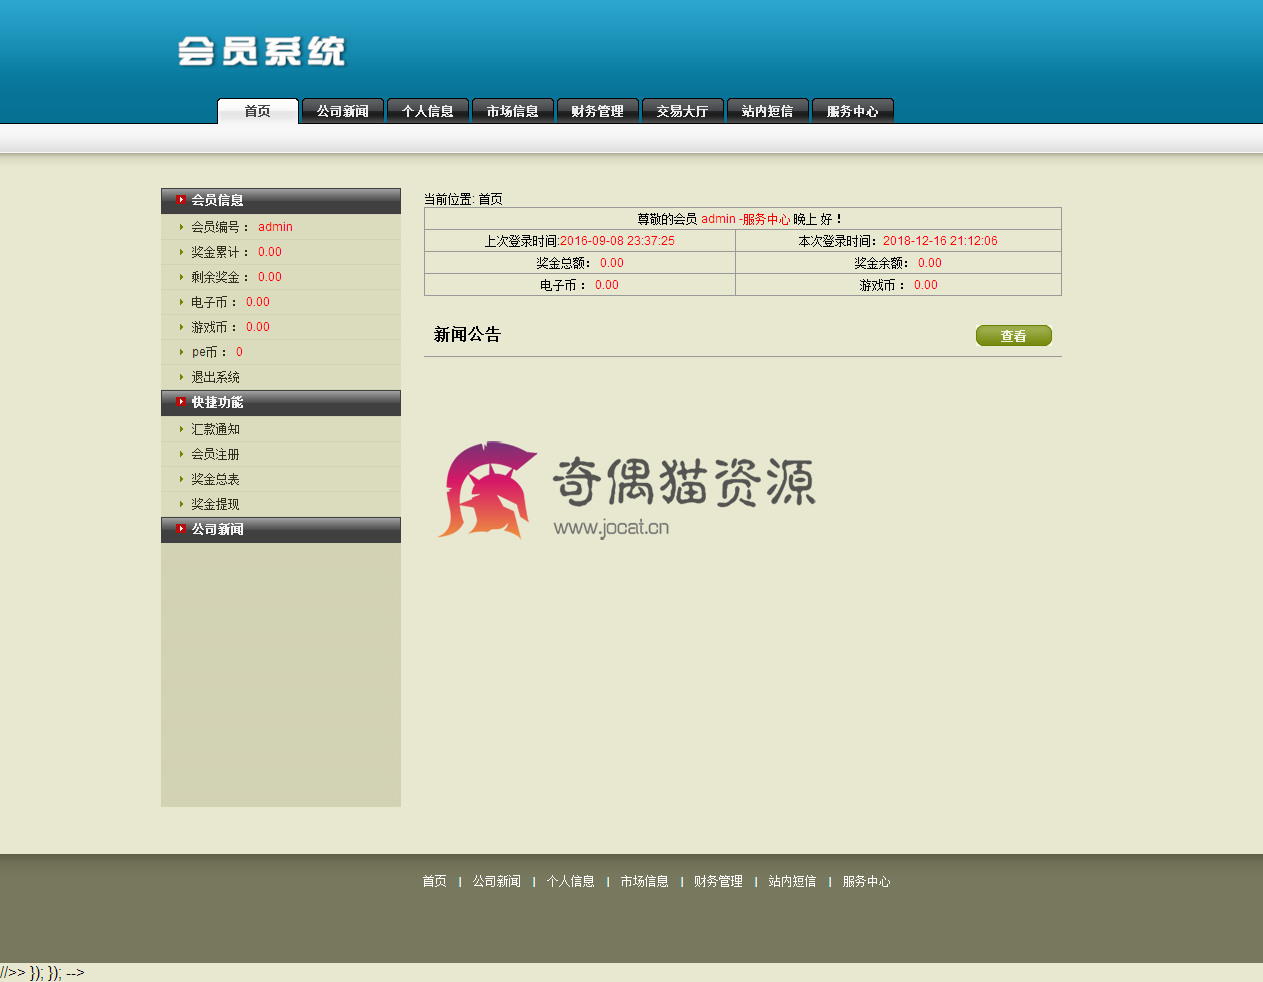Image resolution: width=1263 pixels, height=982 pixels.
Task: Click red arrow icon beside sidebar 公司新闻 header
Action: pos(181,529)
